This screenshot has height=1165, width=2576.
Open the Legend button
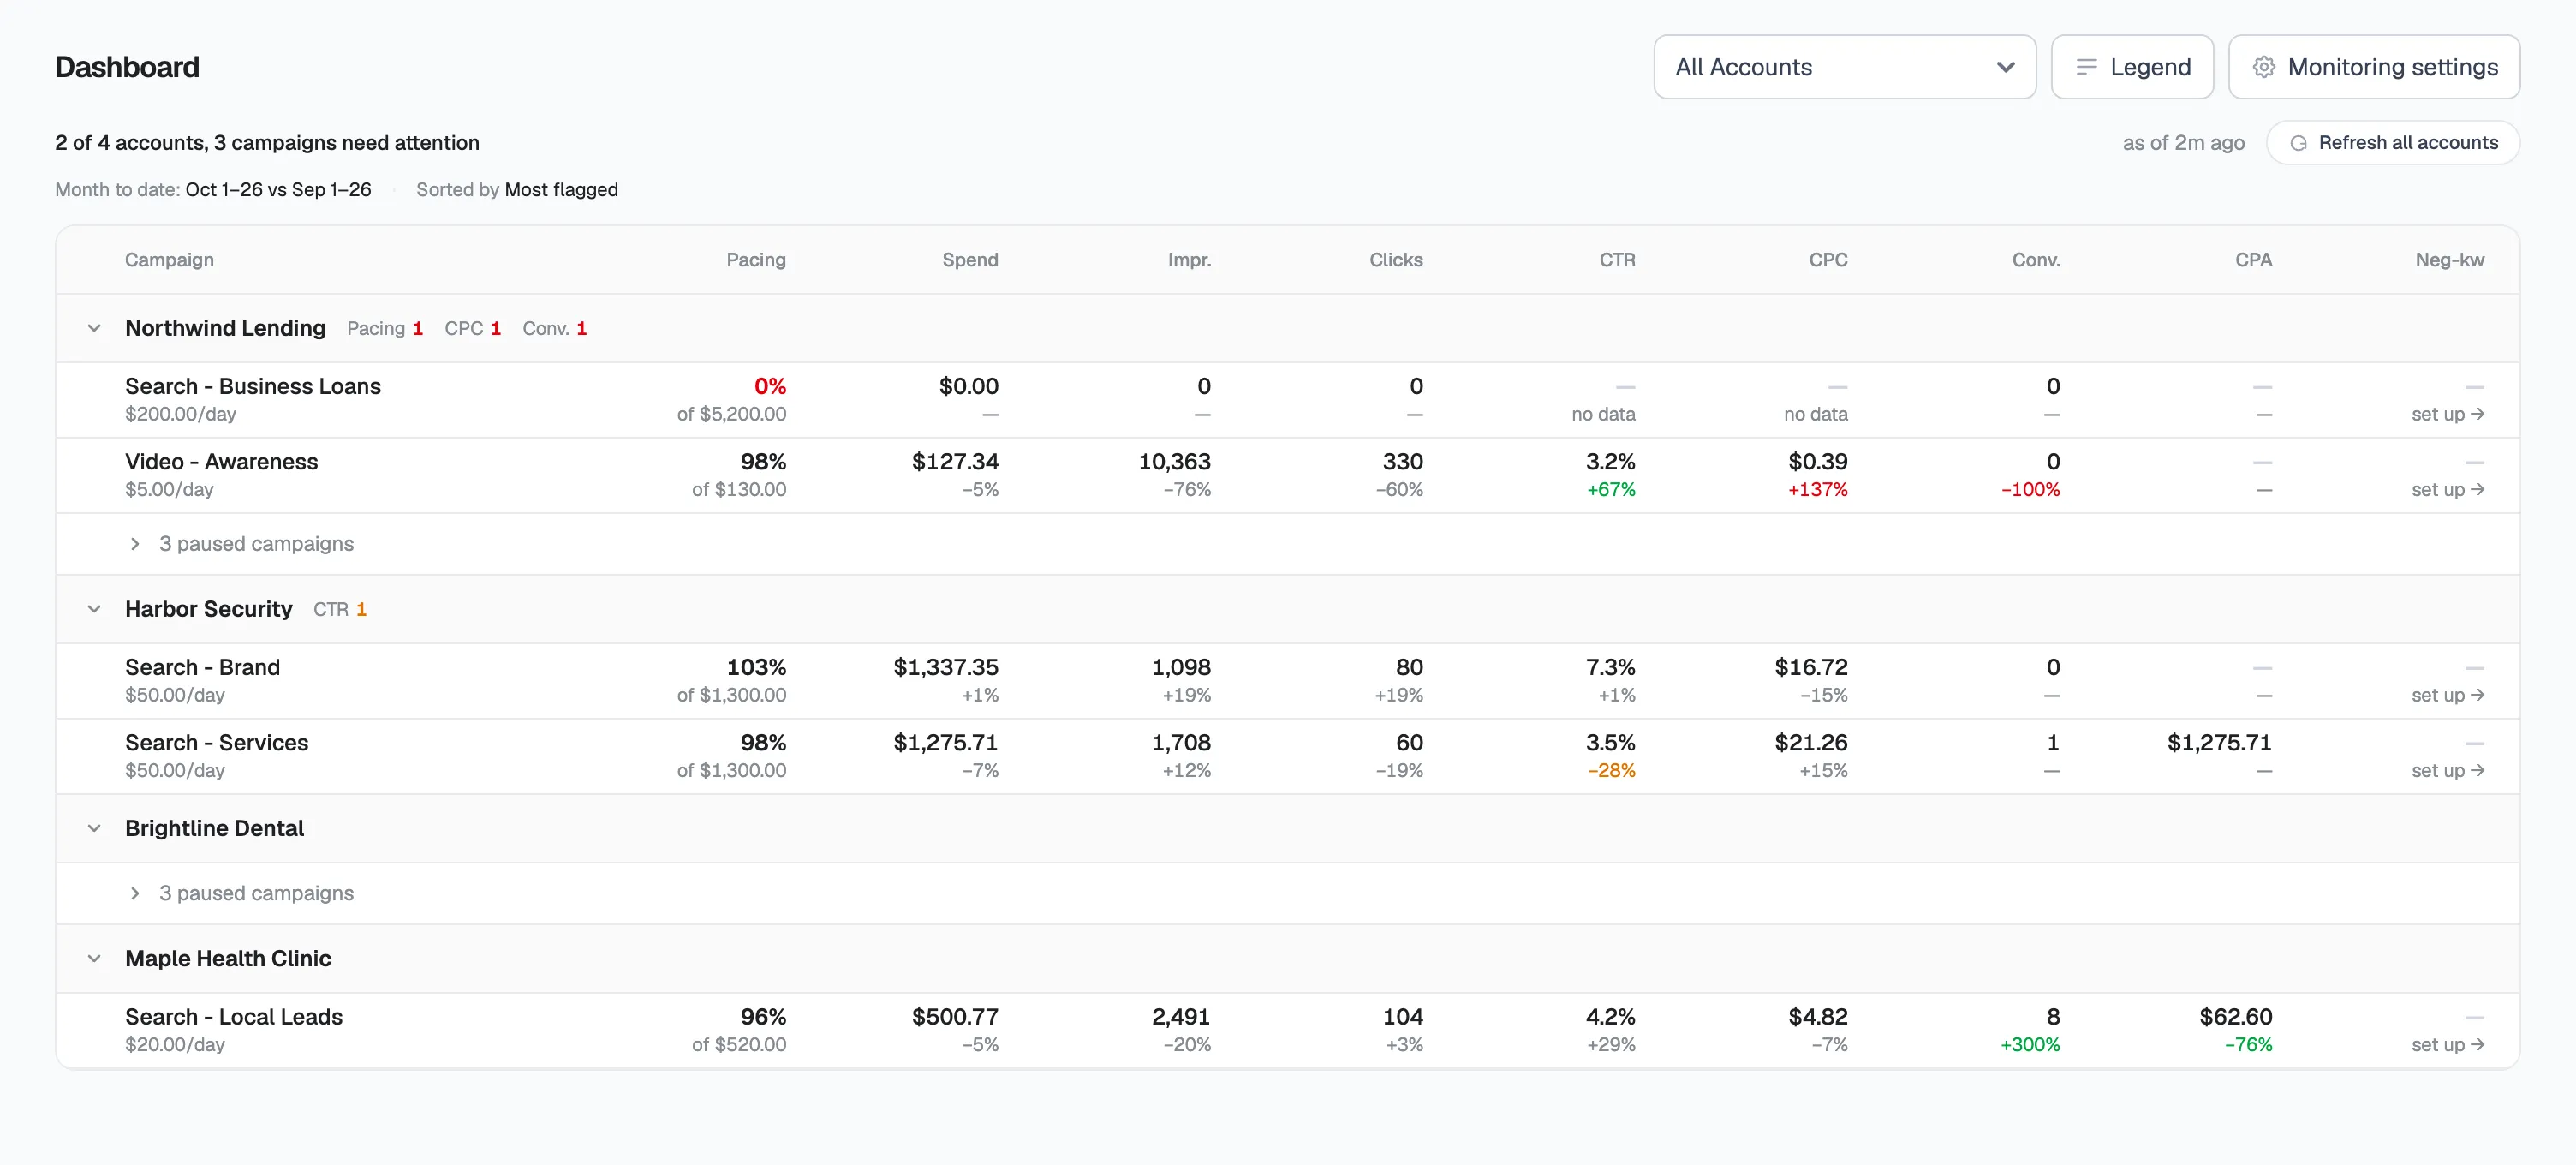point(2132,67)
